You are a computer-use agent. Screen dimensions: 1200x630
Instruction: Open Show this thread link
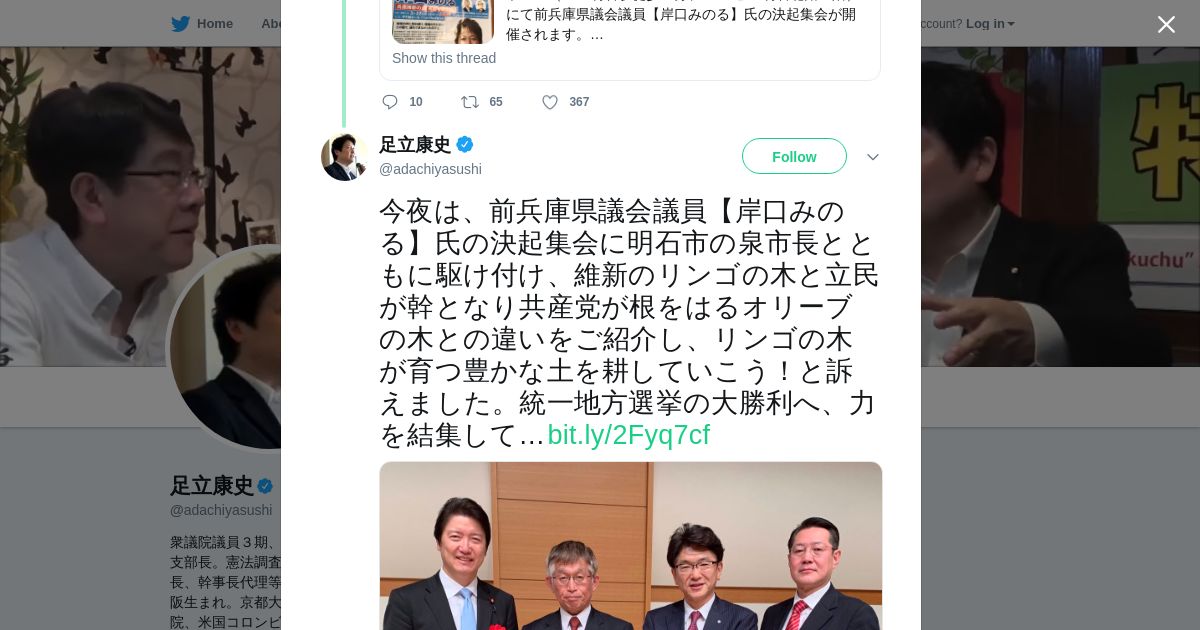tap(444, 58)
